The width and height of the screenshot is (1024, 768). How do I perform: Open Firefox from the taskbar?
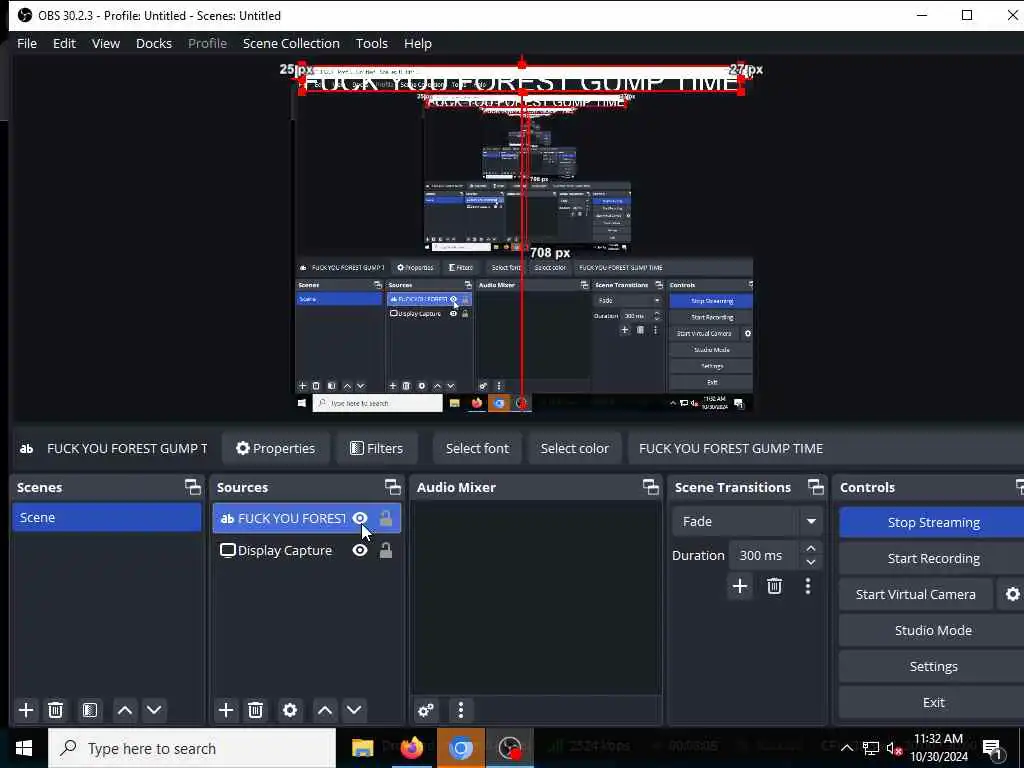click(x=411, y=748)
